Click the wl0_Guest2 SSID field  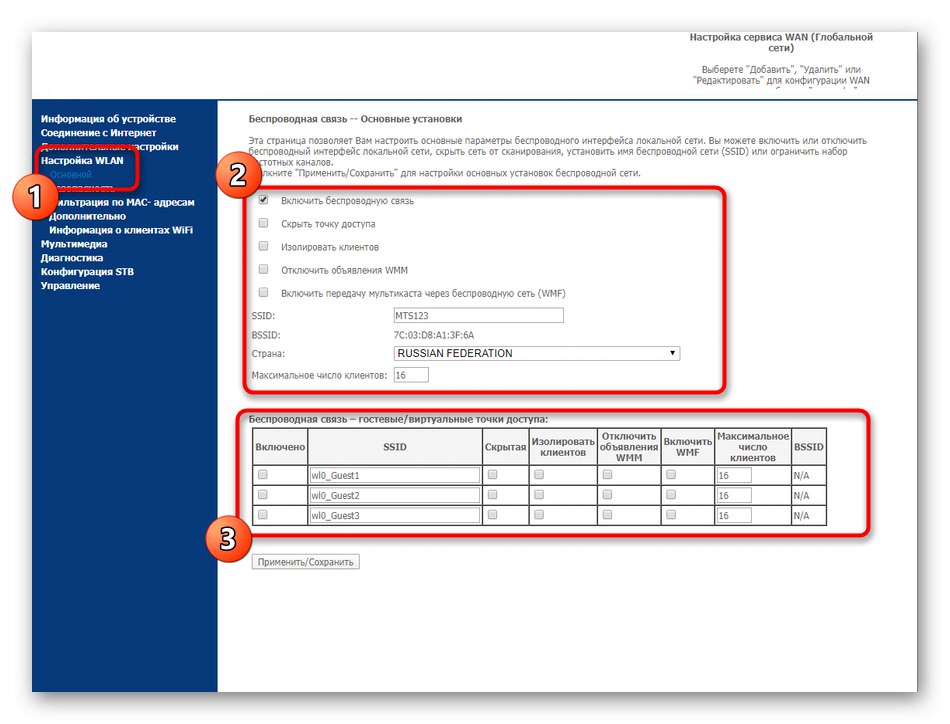[394, 496]
